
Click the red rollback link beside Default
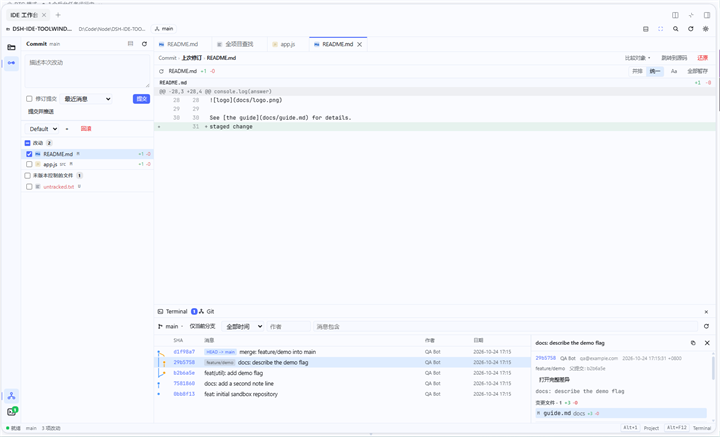tap(86, 129)
